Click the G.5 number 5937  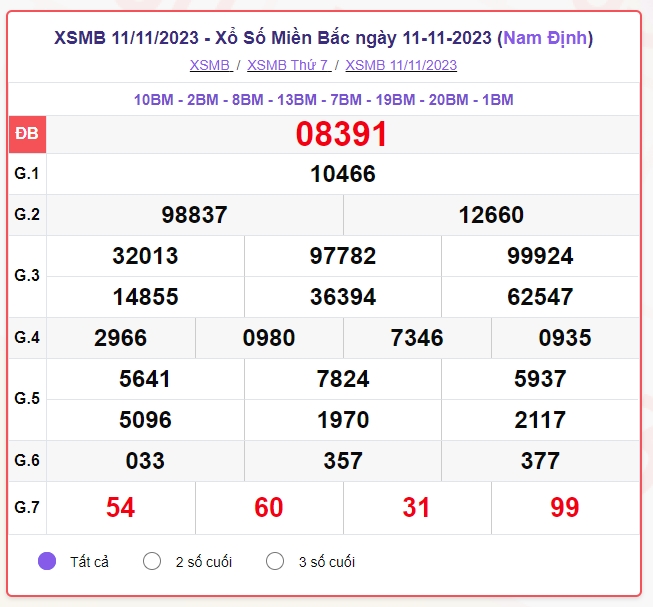pyautogui.click(x=540, y=379)
